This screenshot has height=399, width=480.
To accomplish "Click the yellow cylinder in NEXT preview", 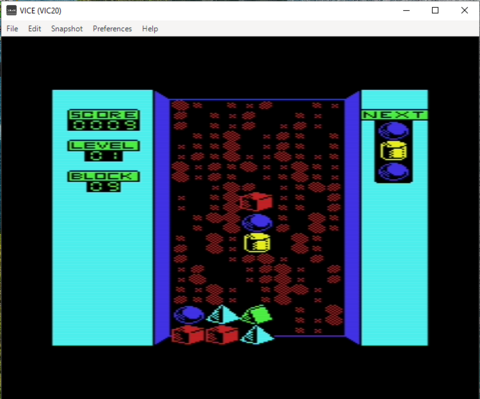I will pyautogui.click(x=394, y=151).
